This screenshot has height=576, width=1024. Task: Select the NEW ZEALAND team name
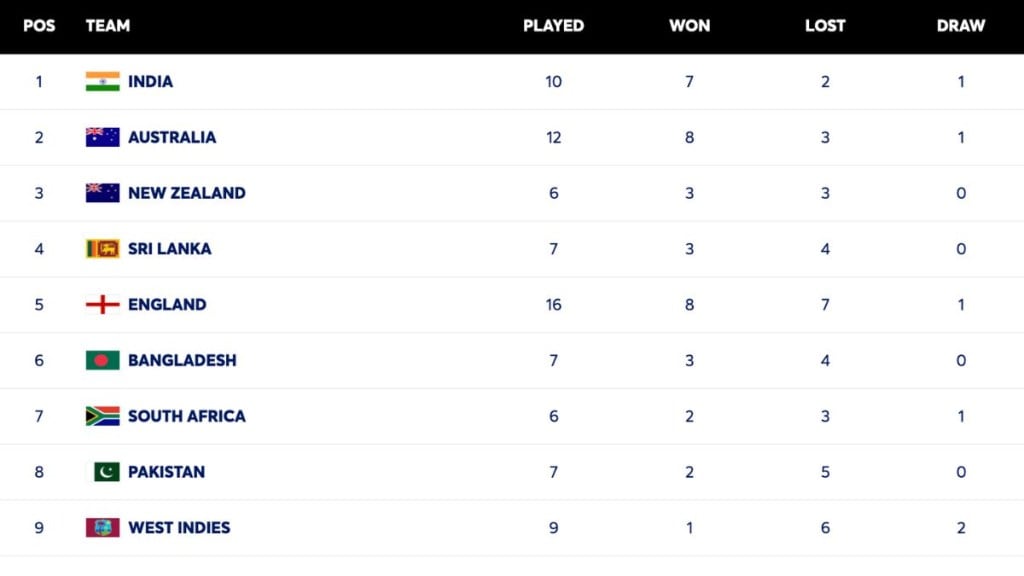(x=186, y=193)
